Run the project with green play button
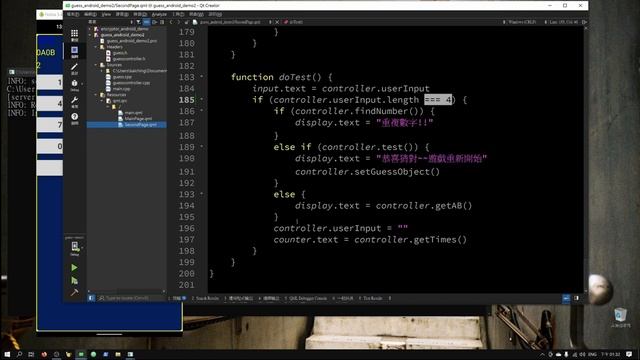Screen dimensions: 640x360 tap(74, 268)
